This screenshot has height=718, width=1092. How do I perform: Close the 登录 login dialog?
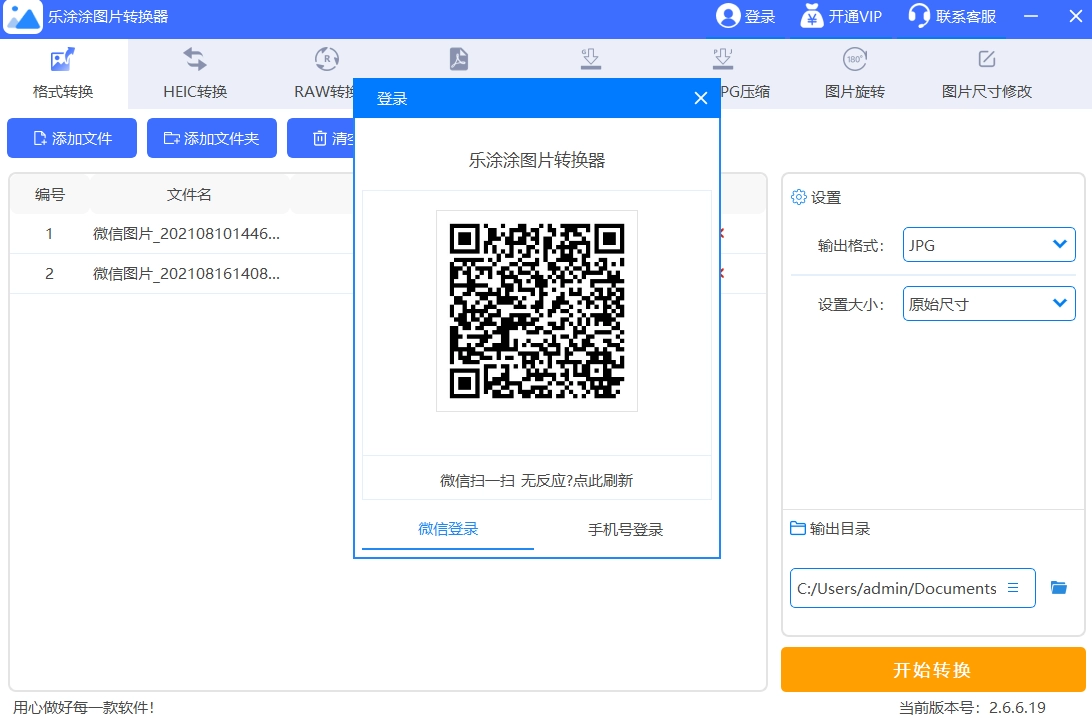(x=701, y=99)
